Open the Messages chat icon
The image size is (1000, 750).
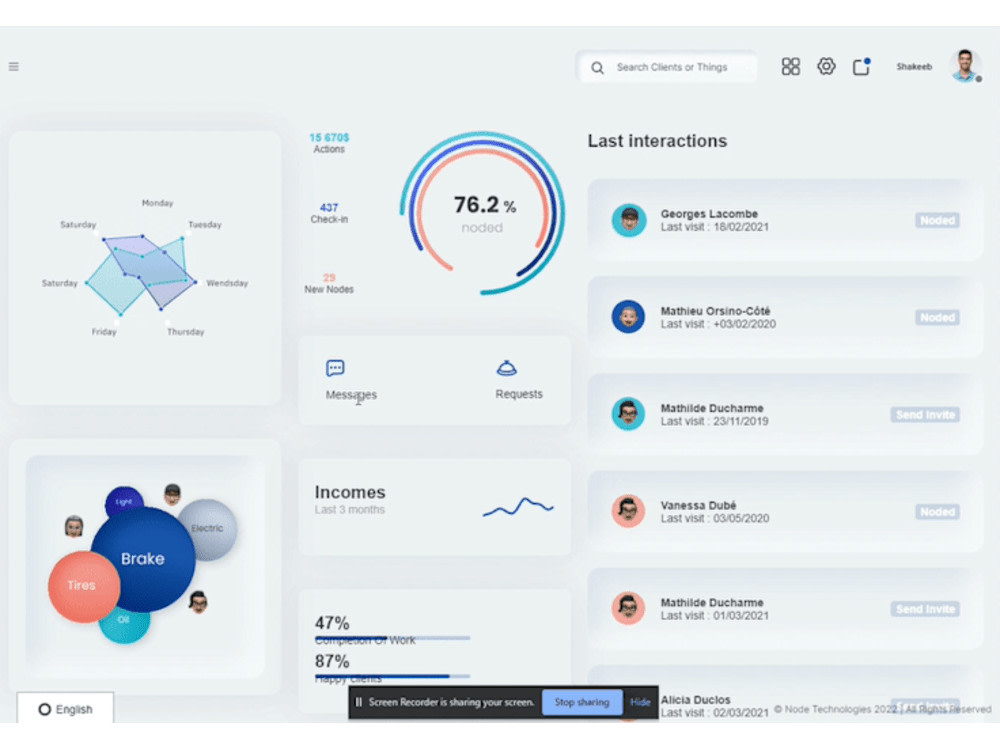[x=335, y=368]
